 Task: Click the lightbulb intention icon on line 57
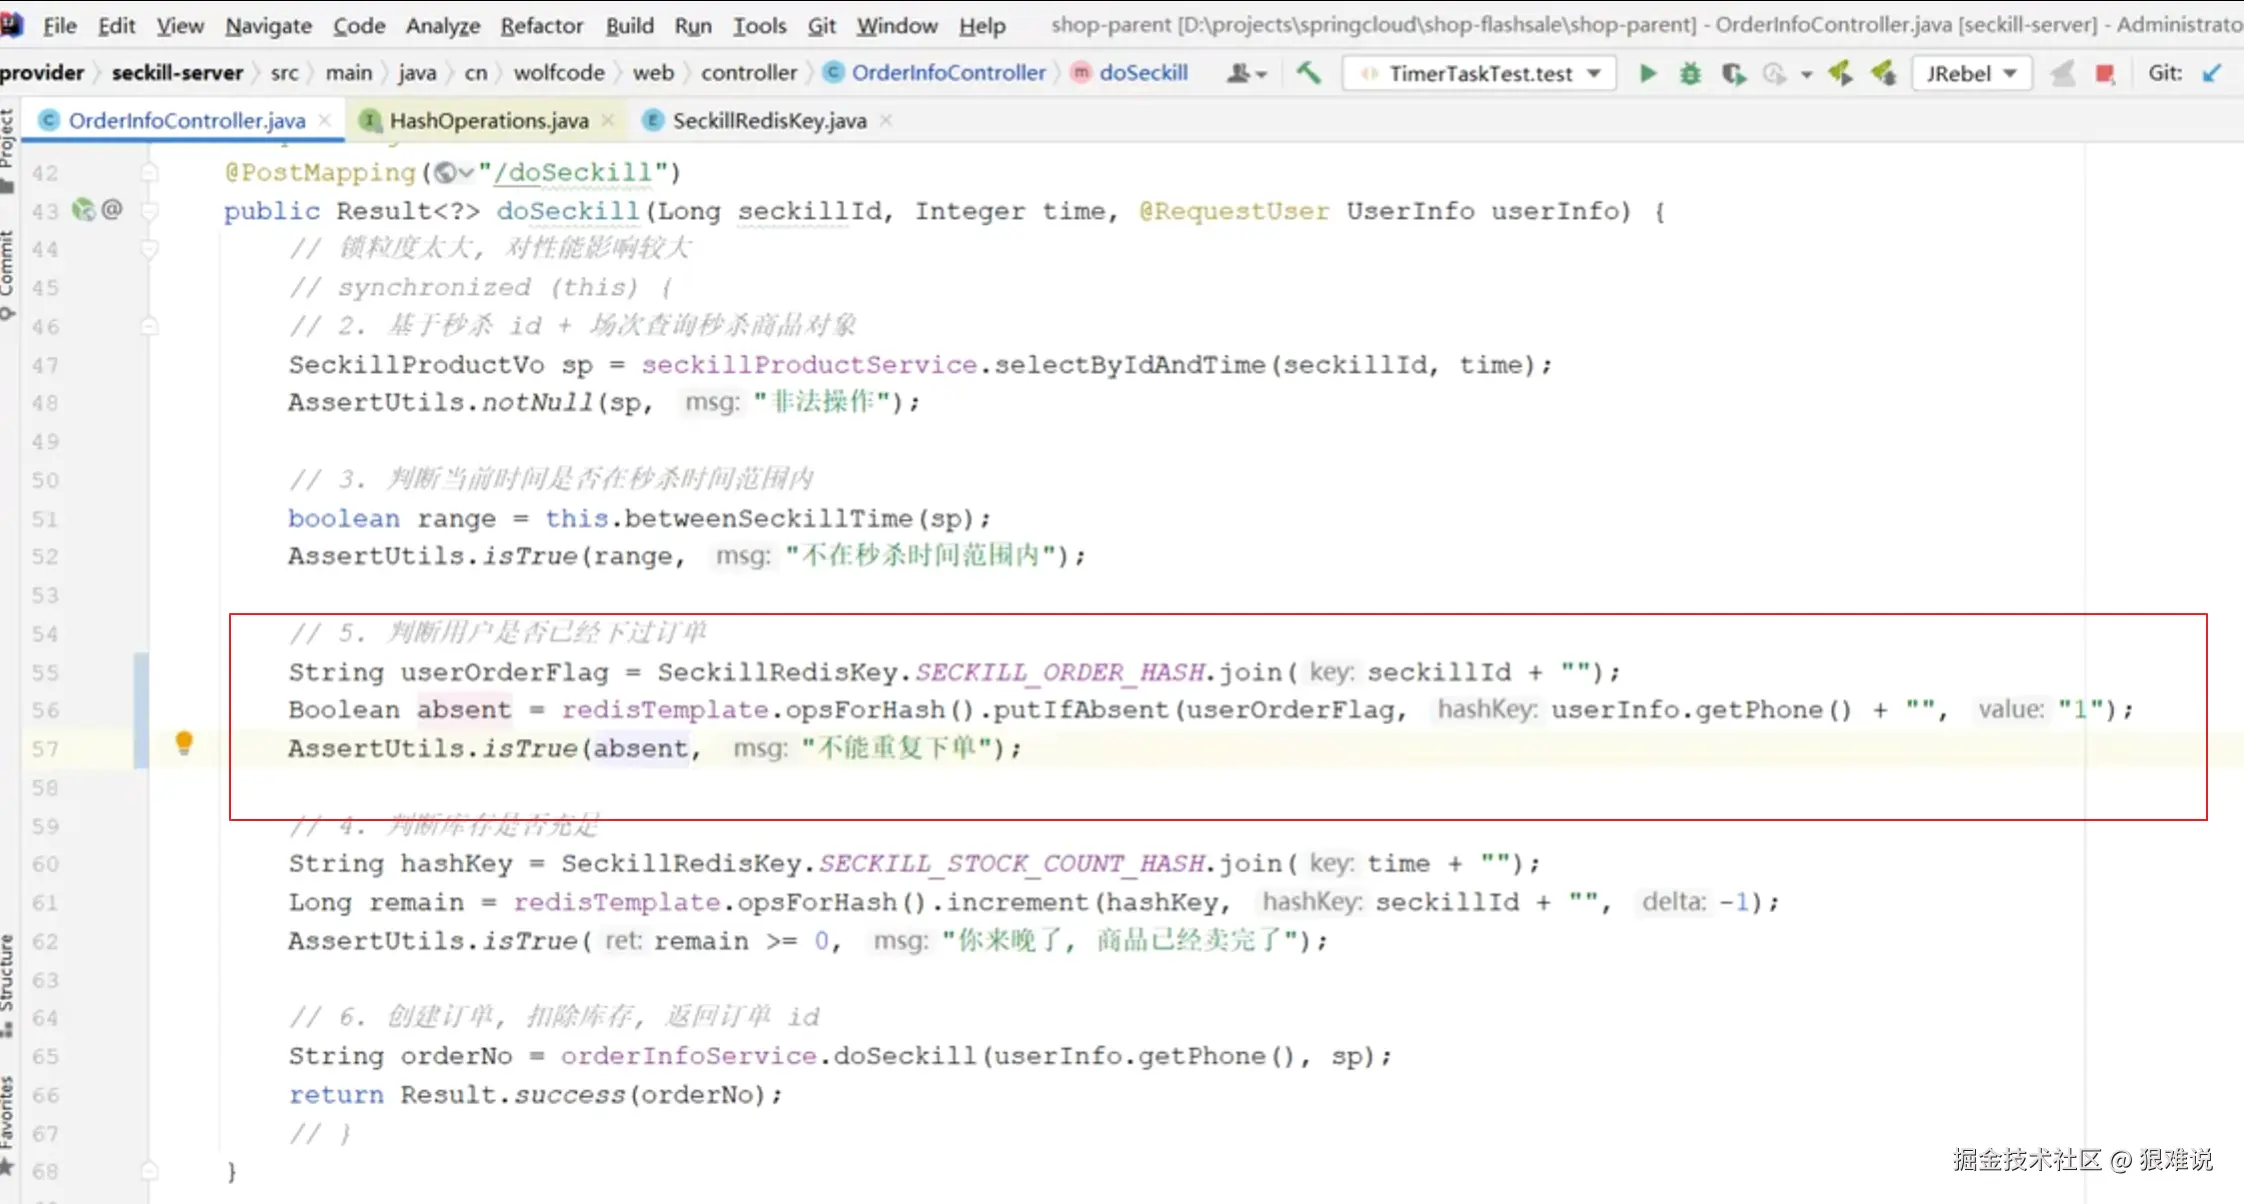pyautogui.click(x=184, y=743)
